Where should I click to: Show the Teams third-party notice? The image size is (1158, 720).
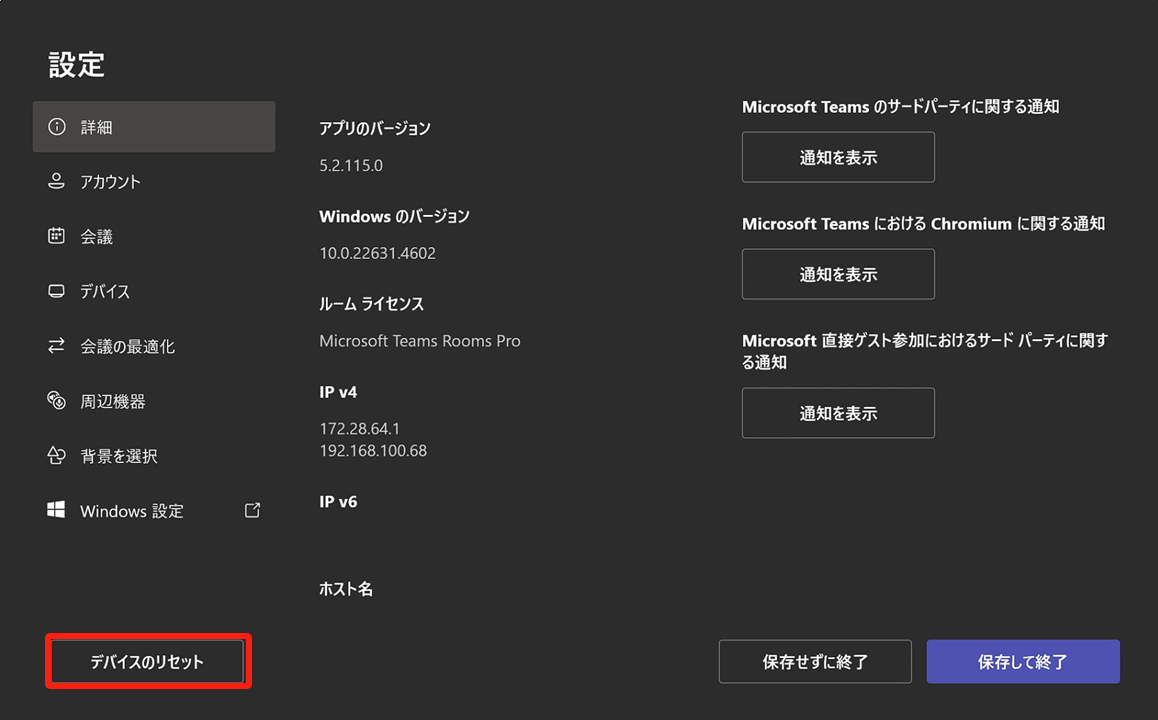click(x=838, y=157)
